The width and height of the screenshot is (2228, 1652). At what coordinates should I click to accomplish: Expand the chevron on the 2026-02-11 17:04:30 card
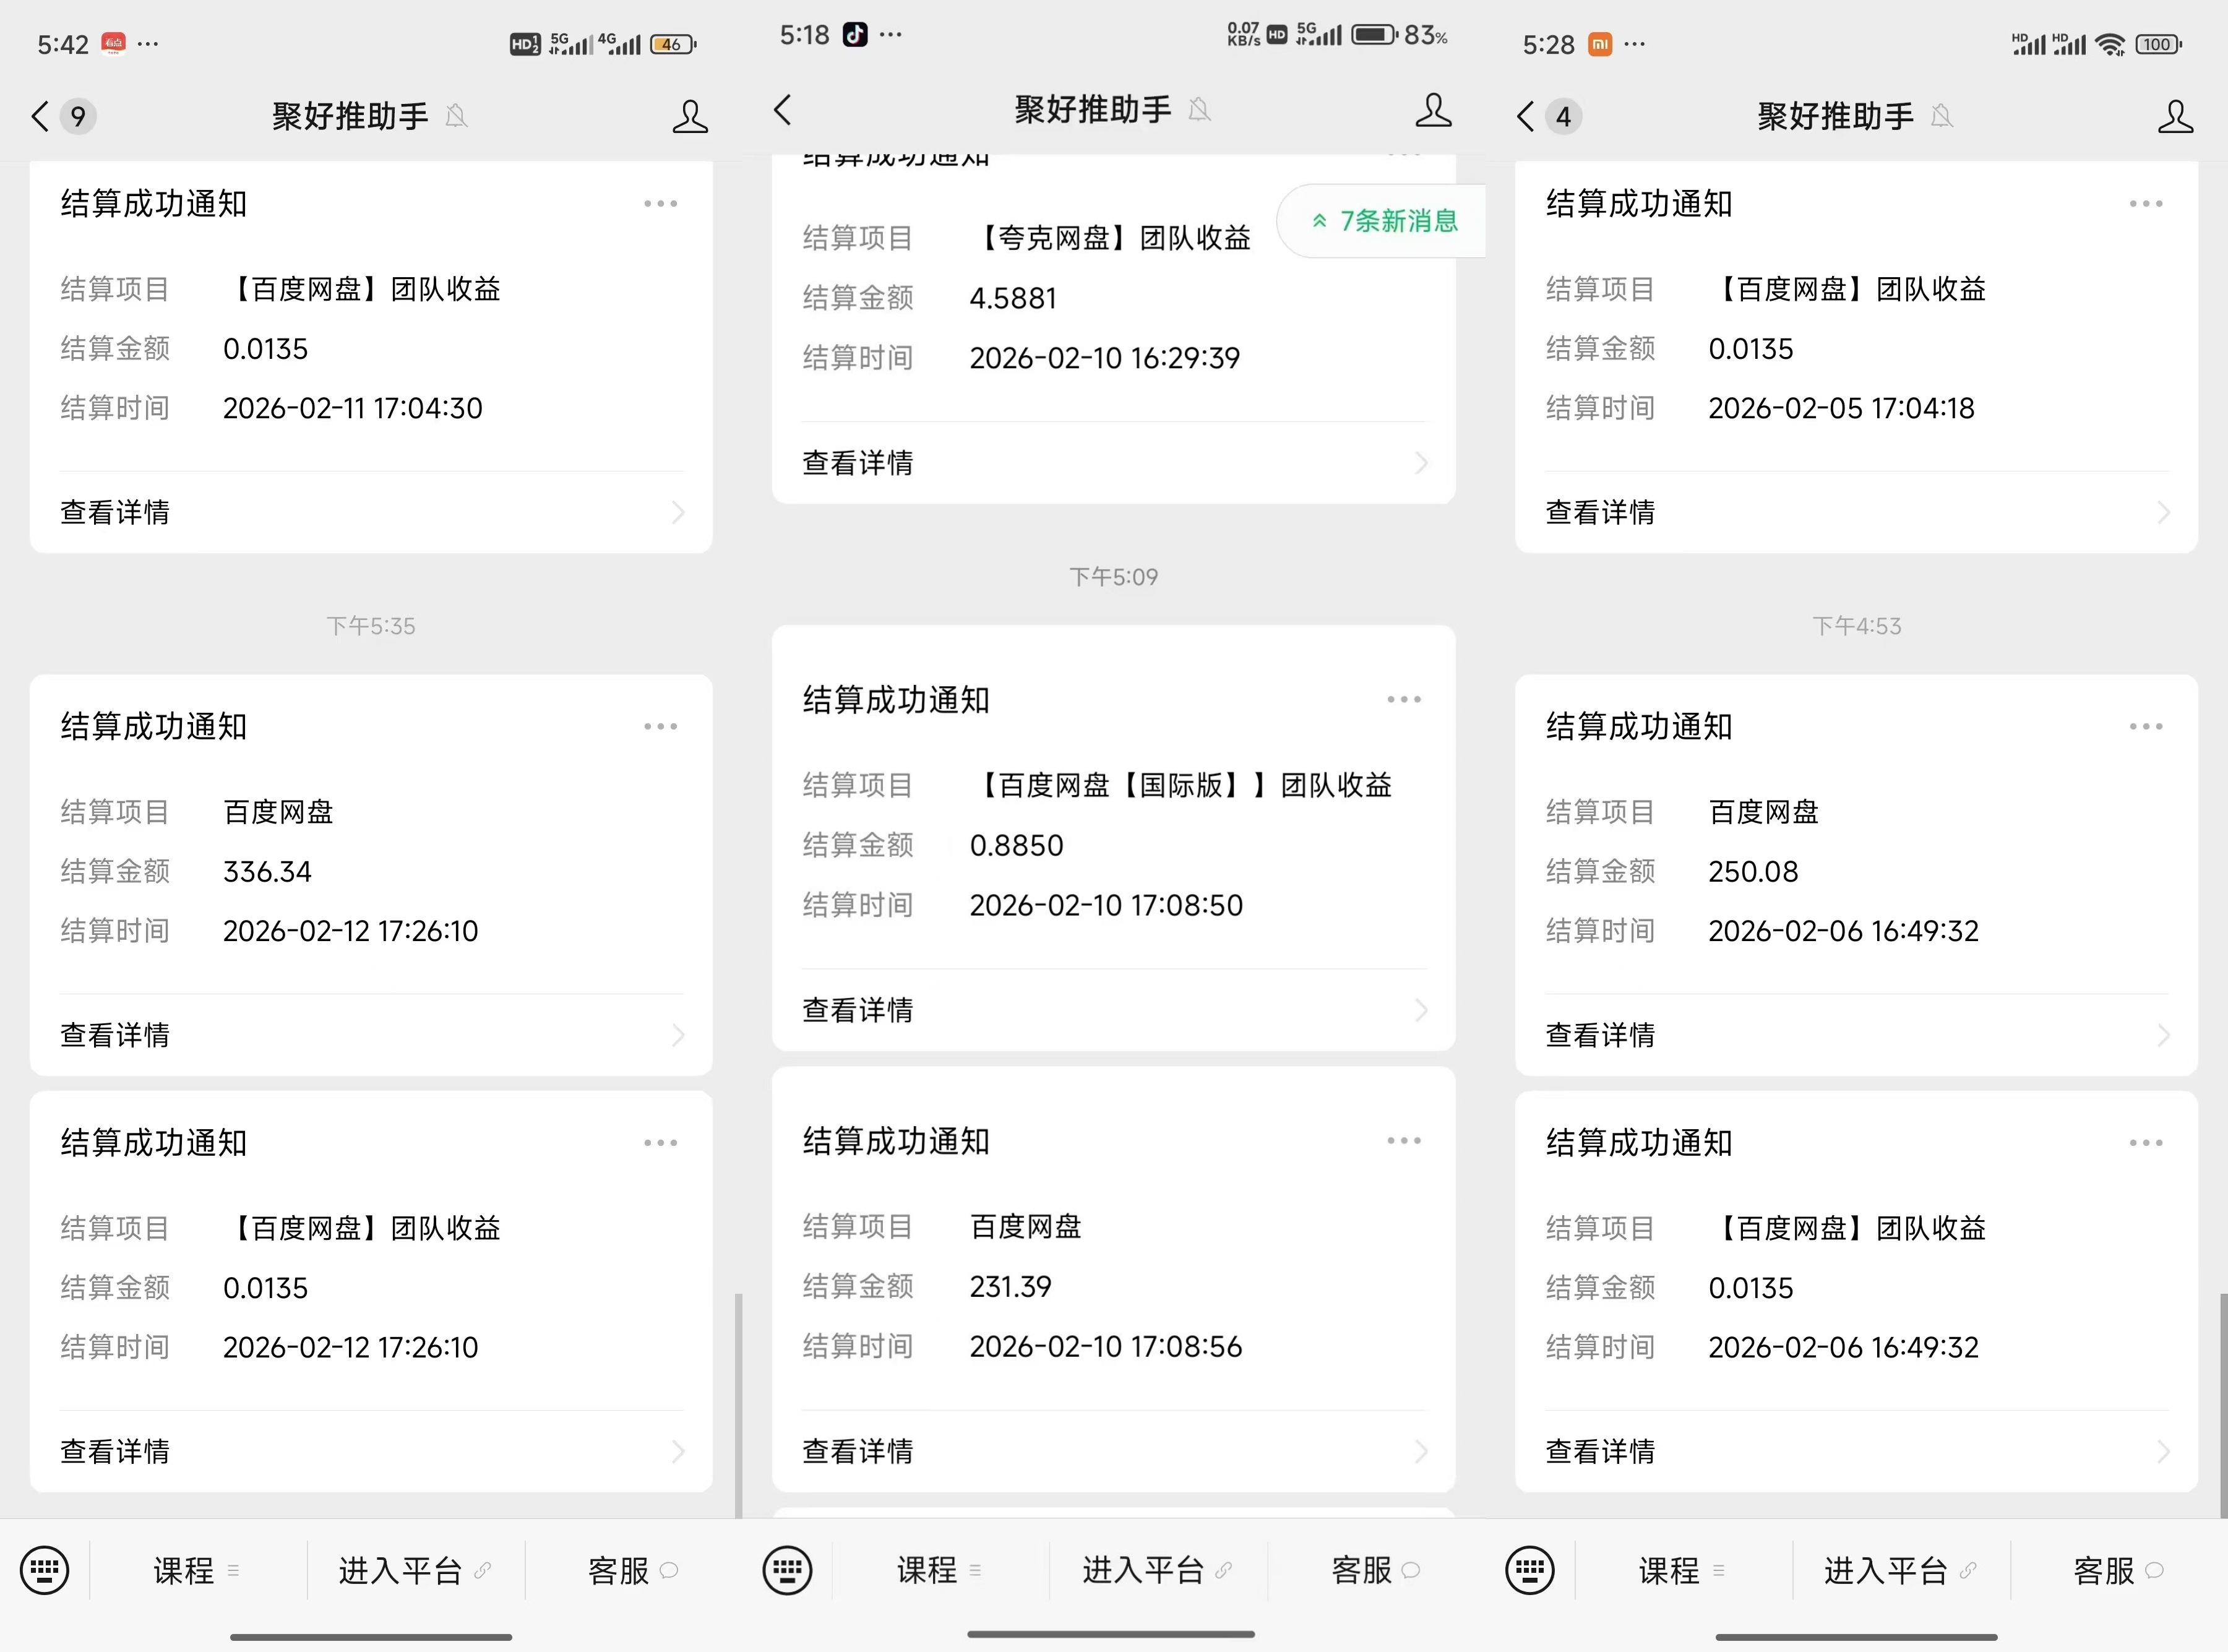click(678, 512)
